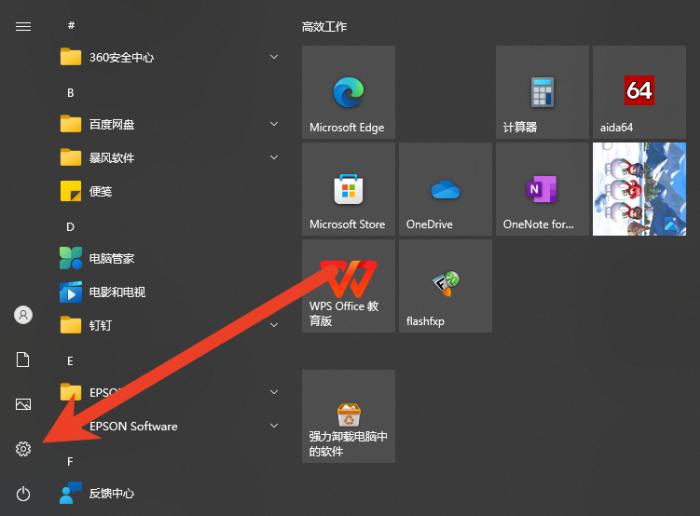The height and width of the screenshot is (516, 700).
Task: Expand the 百度网盘 chevron
Action: pos(274,124)
